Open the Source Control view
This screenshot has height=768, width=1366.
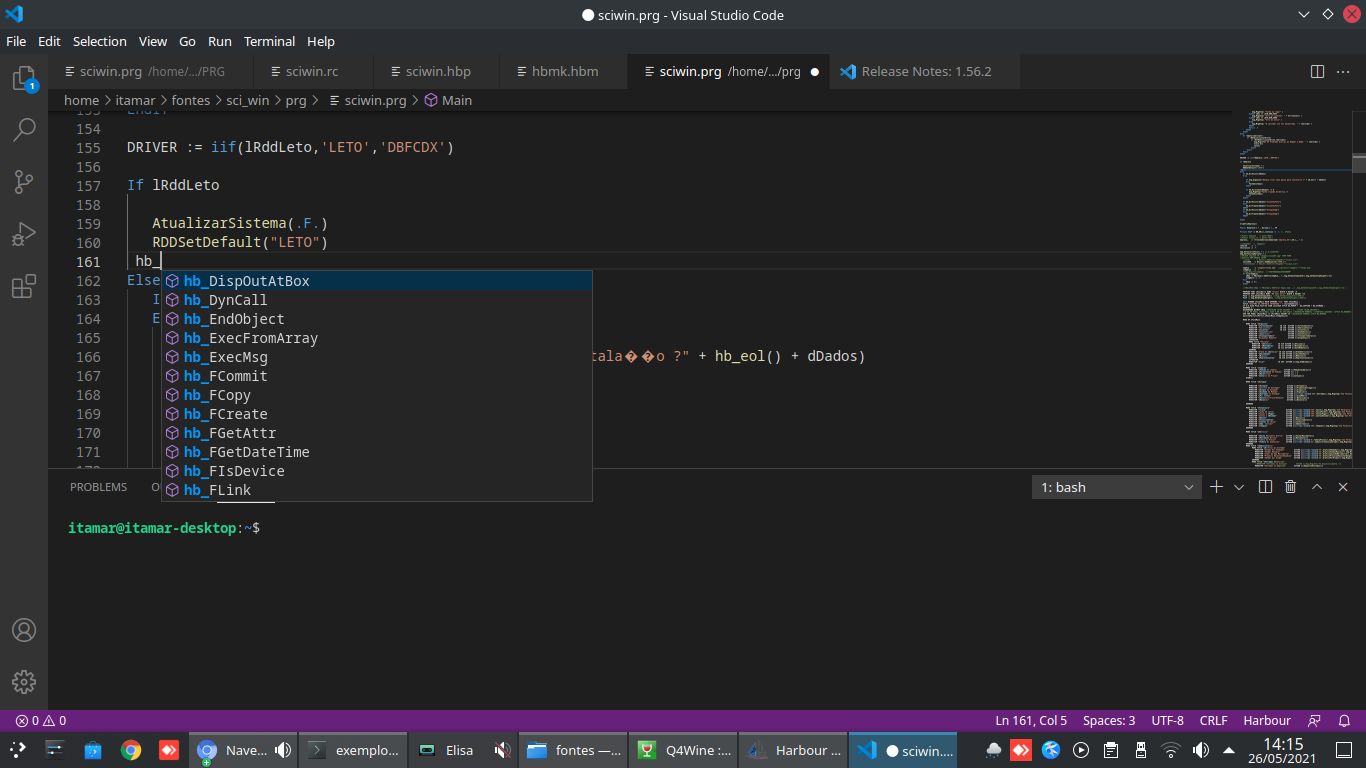click(24, 182)
